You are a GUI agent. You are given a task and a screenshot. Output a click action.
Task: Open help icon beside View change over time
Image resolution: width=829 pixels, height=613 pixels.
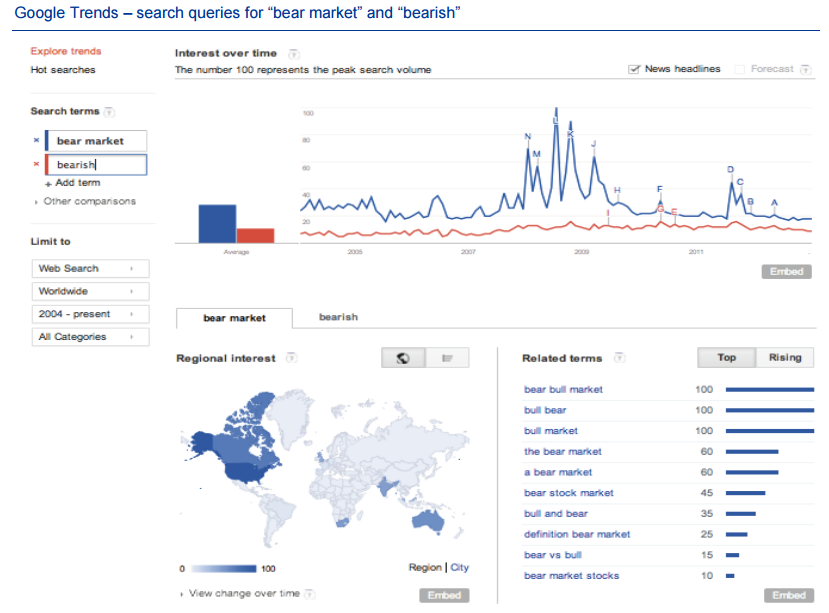(x=310, y=594)
